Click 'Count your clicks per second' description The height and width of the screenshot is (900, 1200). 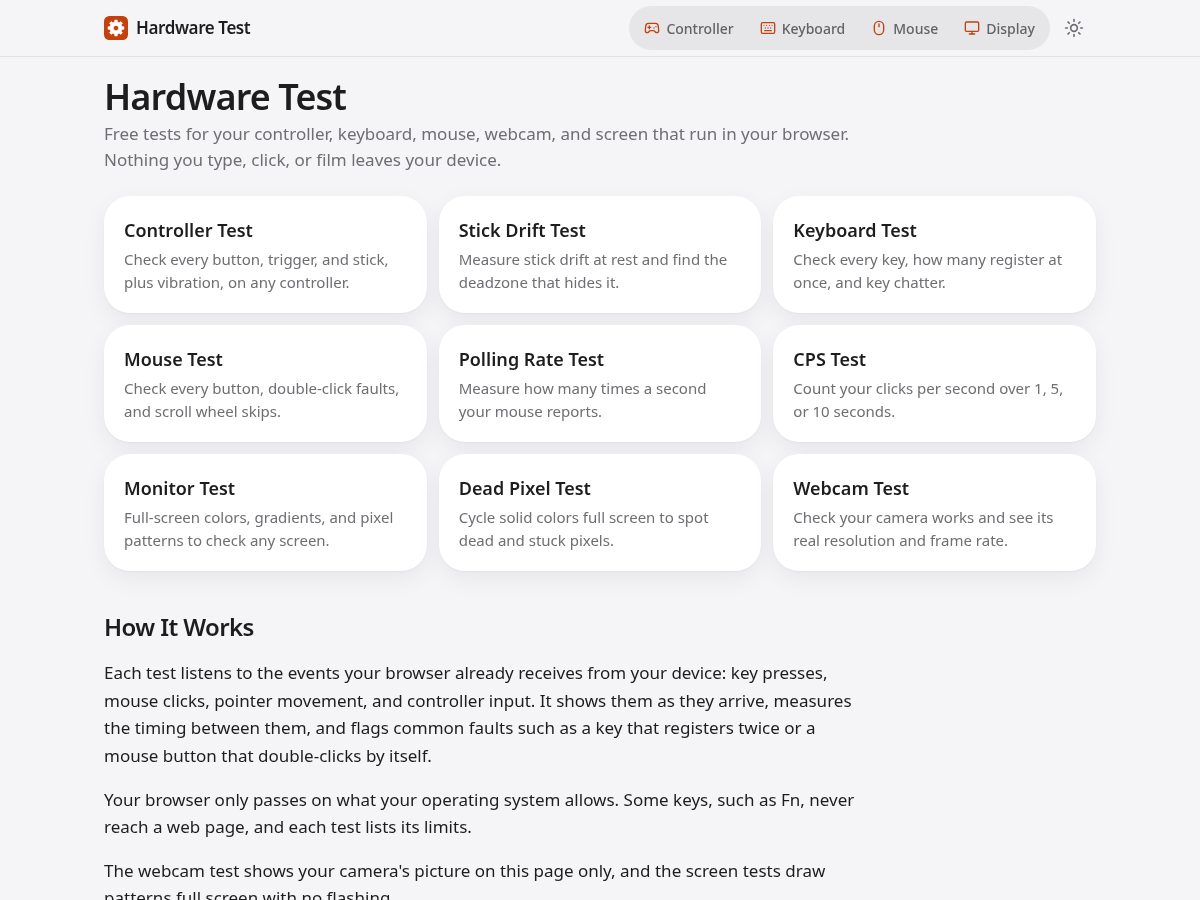(928, 400)
